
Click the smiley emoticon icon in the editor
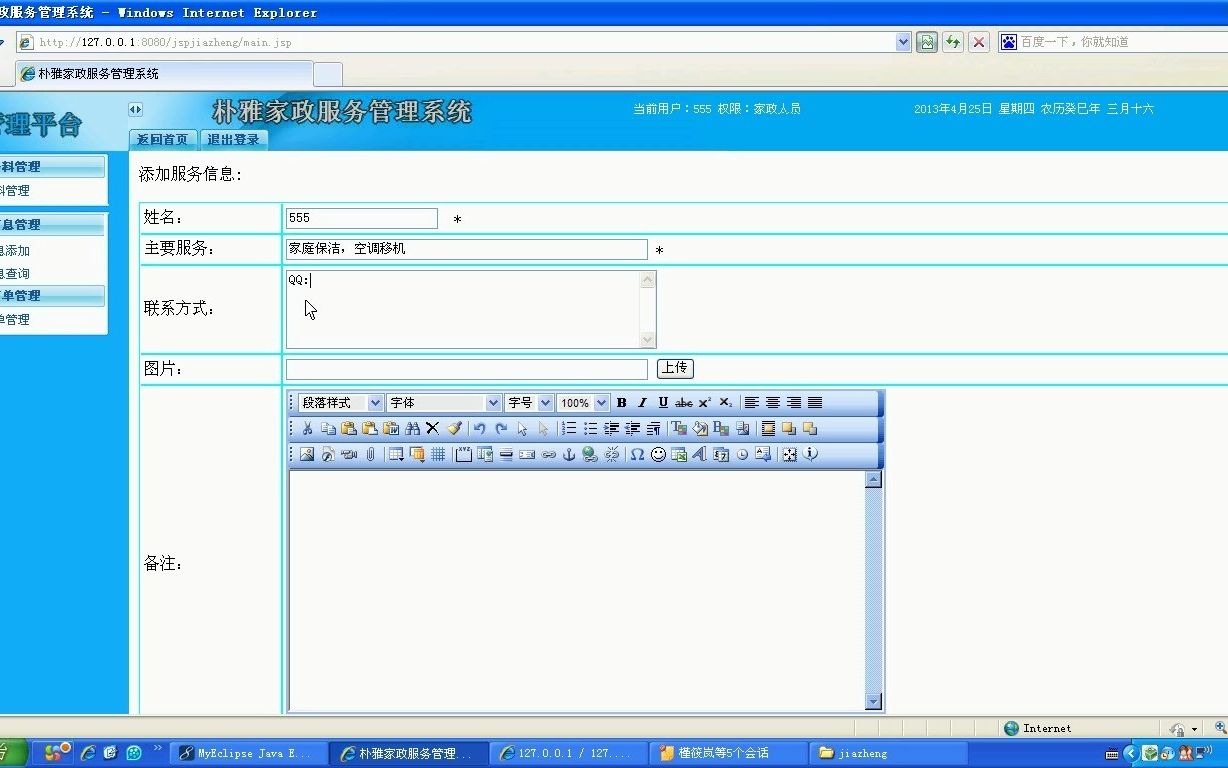(x=656, y=455)
